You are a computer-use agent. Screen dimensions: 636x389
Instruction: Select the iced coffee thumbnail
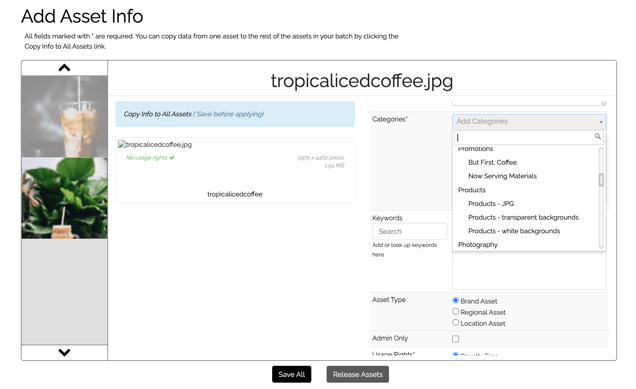pos(64,116)
